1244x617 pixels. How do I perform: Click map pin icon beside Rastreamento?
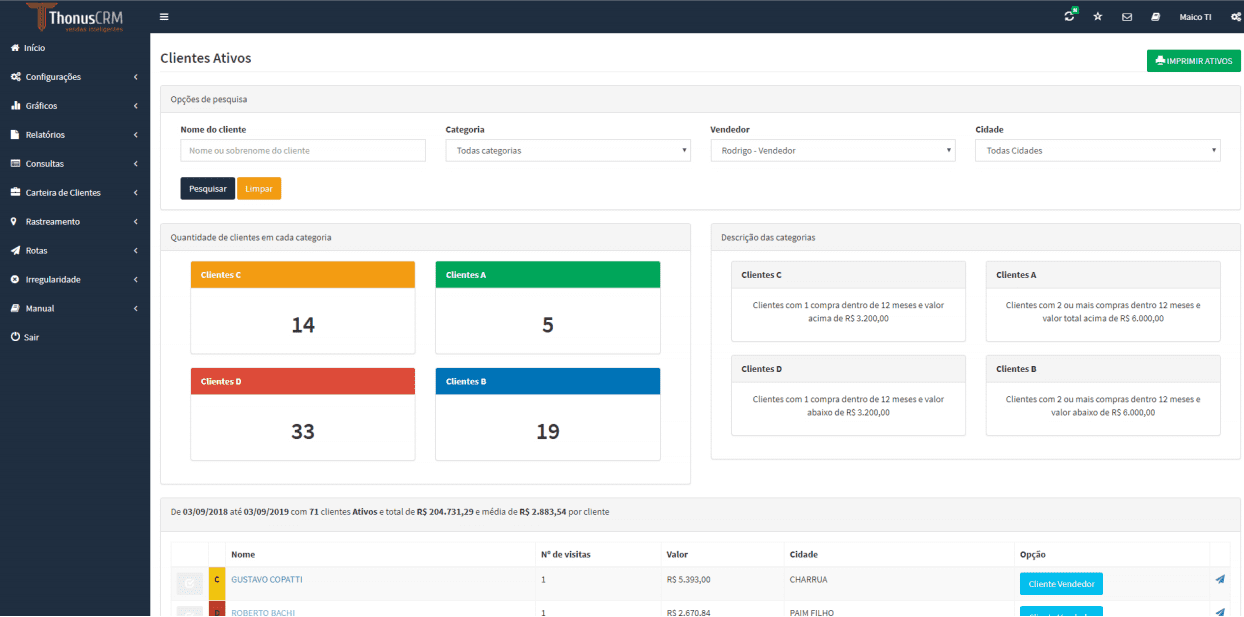point(15,222)
